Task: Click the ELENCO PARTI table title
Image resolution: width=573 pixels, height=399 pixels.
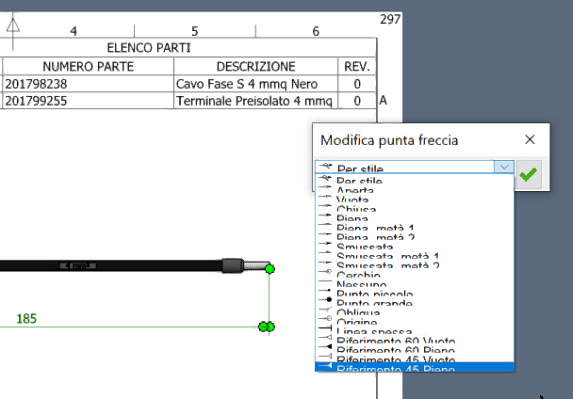Action: 149,48
